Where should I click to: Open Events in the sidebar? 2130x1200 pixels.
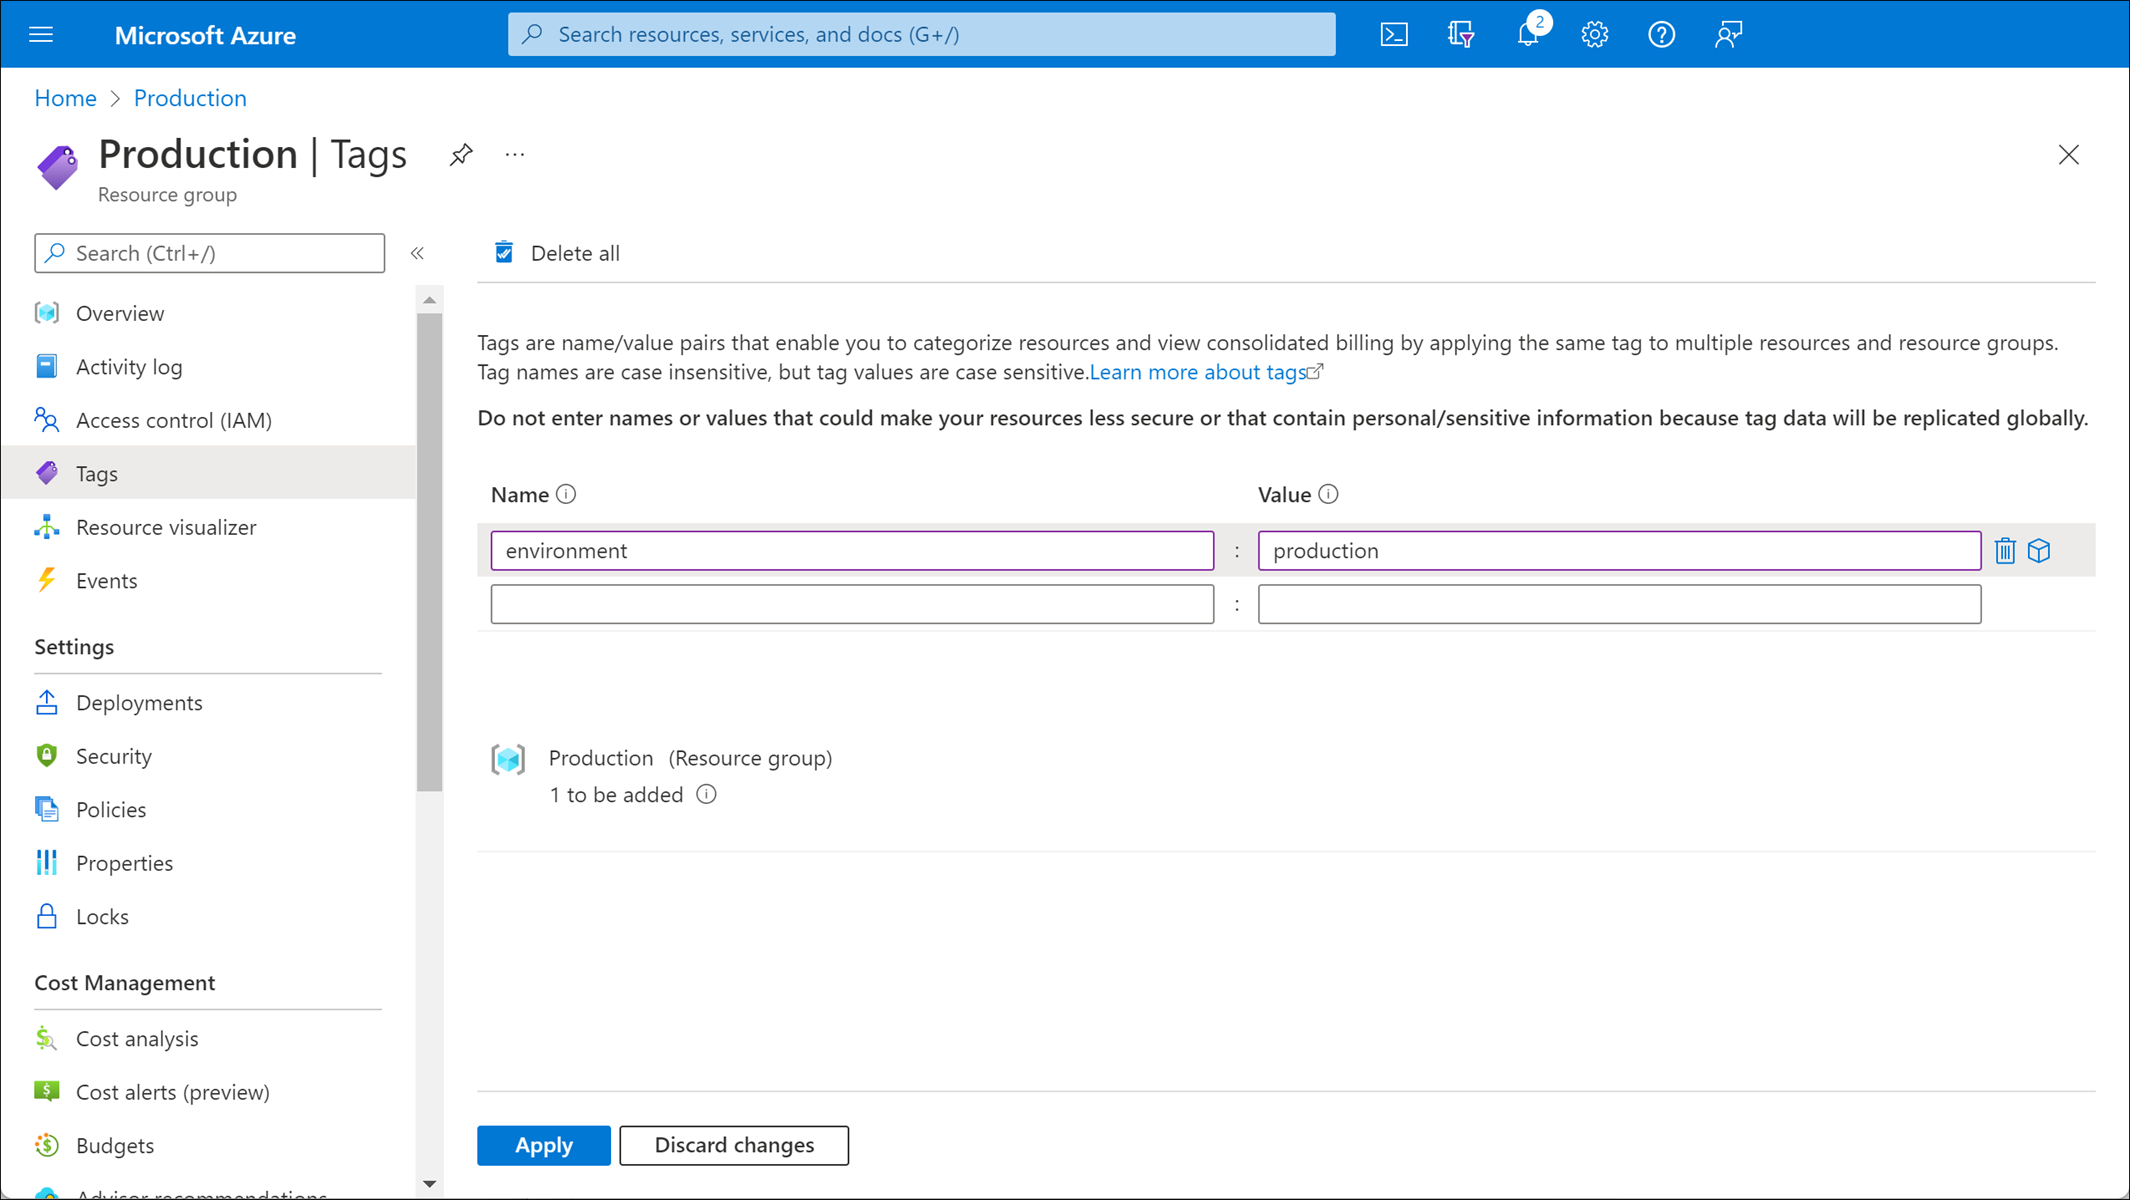[x=208, y=580]
